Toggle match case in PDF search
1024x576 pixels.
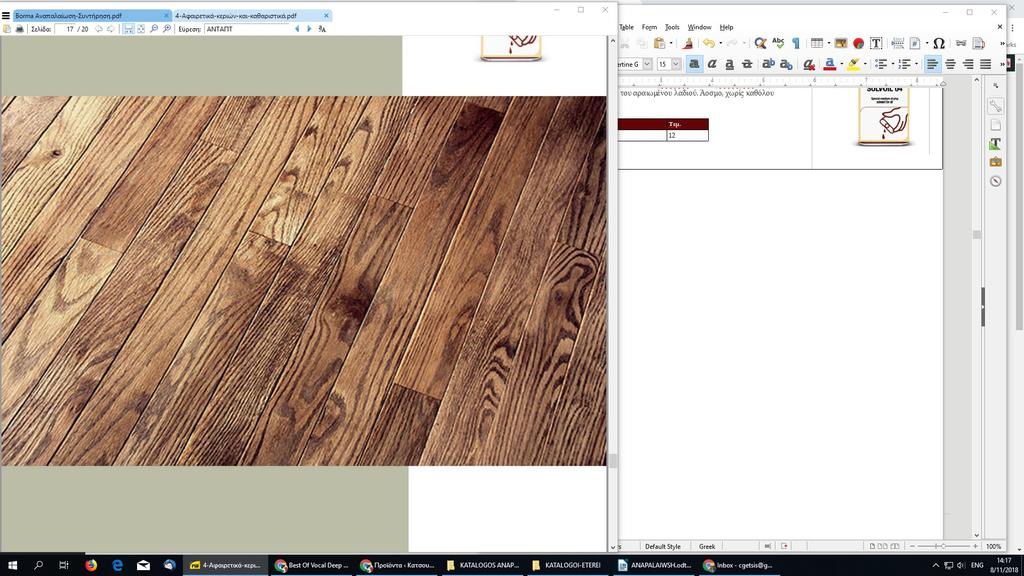tap(322, 29)
